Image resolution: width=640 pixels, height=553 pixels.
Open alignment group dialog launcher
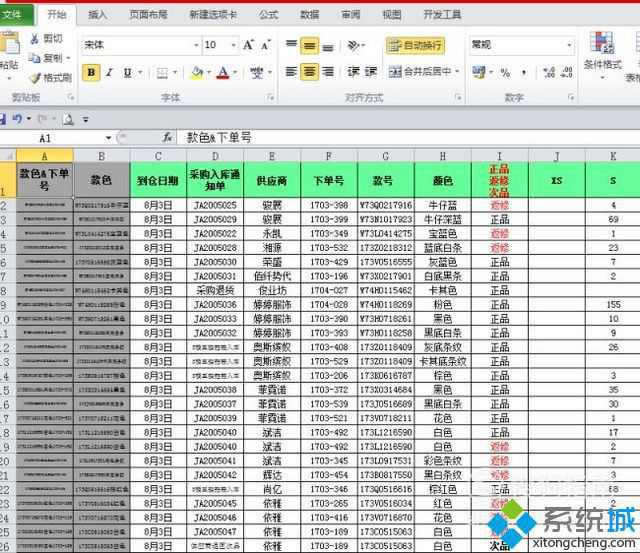(x=459, y=97)
